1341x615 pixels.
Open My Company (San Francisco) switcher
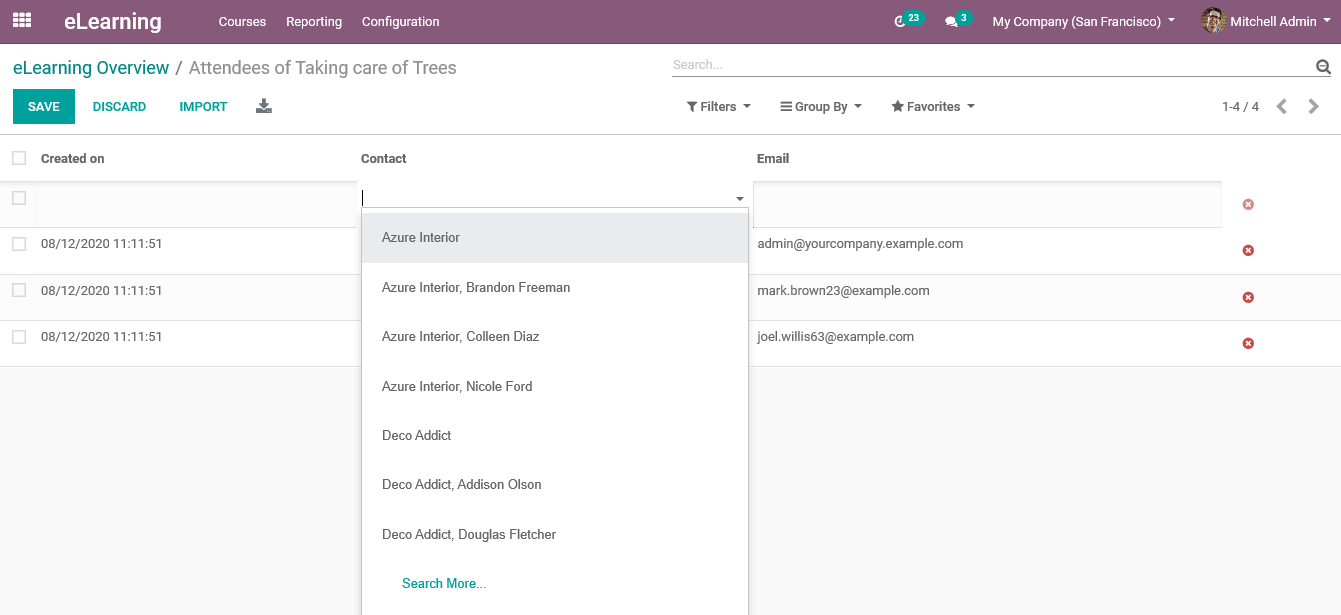pyautogui.click(x=1084, y=21)
